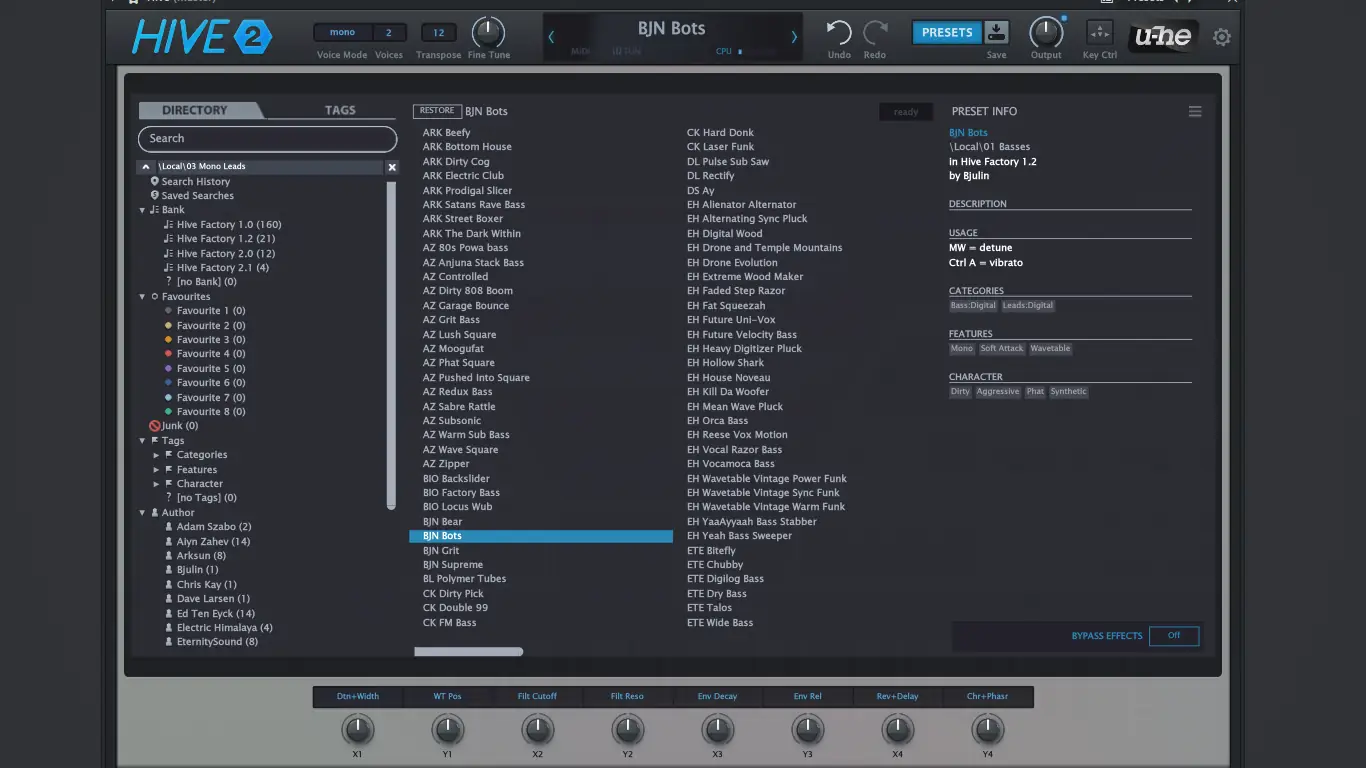Adjust the Output volume knob
This screenshot has width=1366, height=768.
1046,33
